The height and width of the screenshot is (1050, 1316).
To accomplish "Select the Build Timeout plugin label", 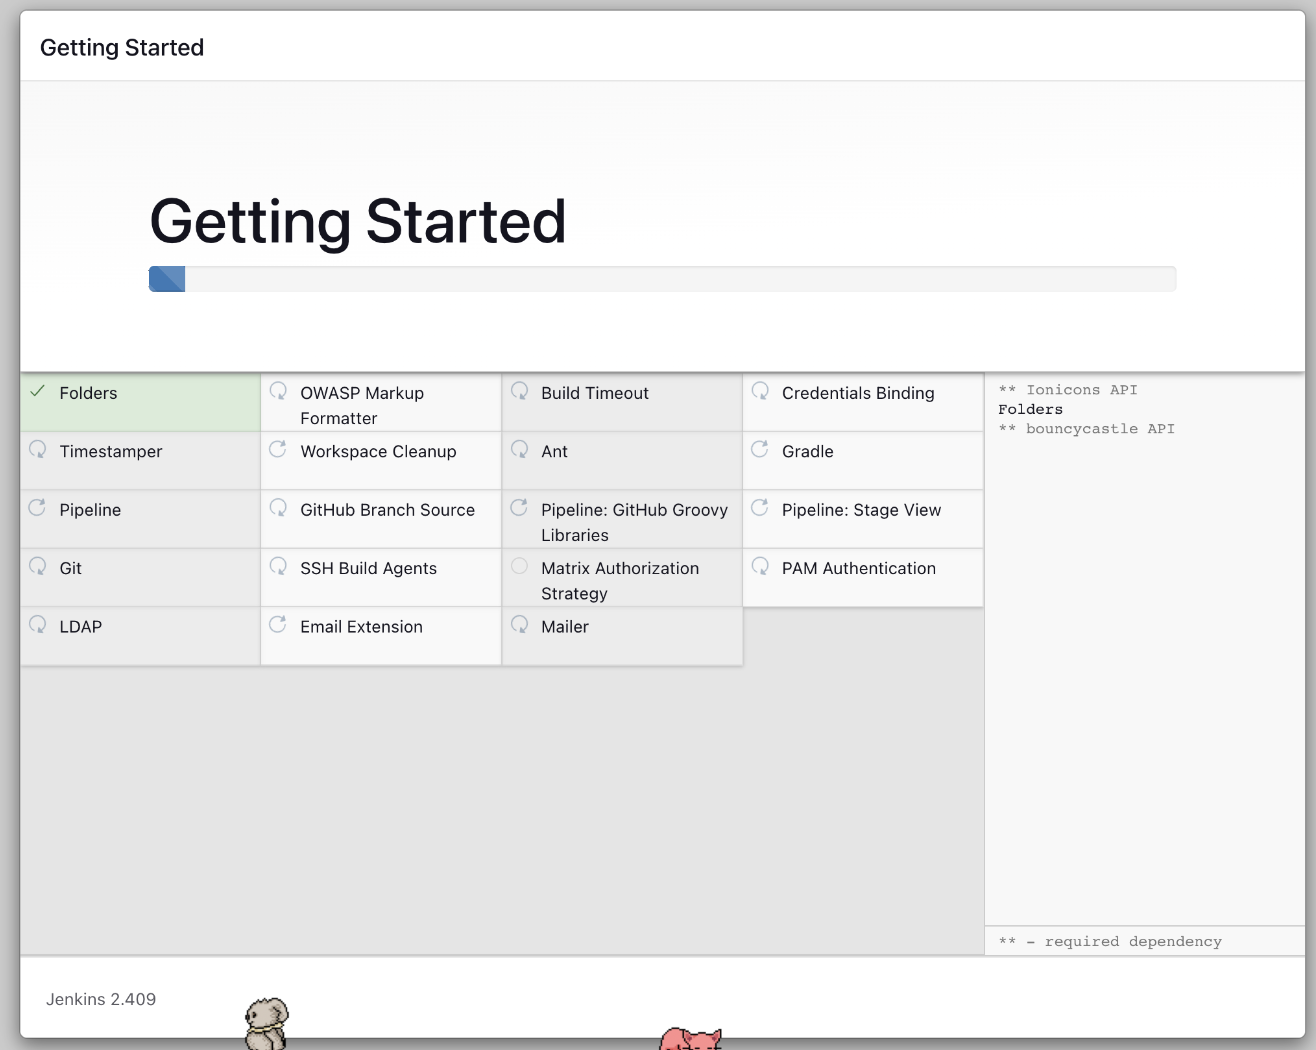I will click(x=595, y=393).
